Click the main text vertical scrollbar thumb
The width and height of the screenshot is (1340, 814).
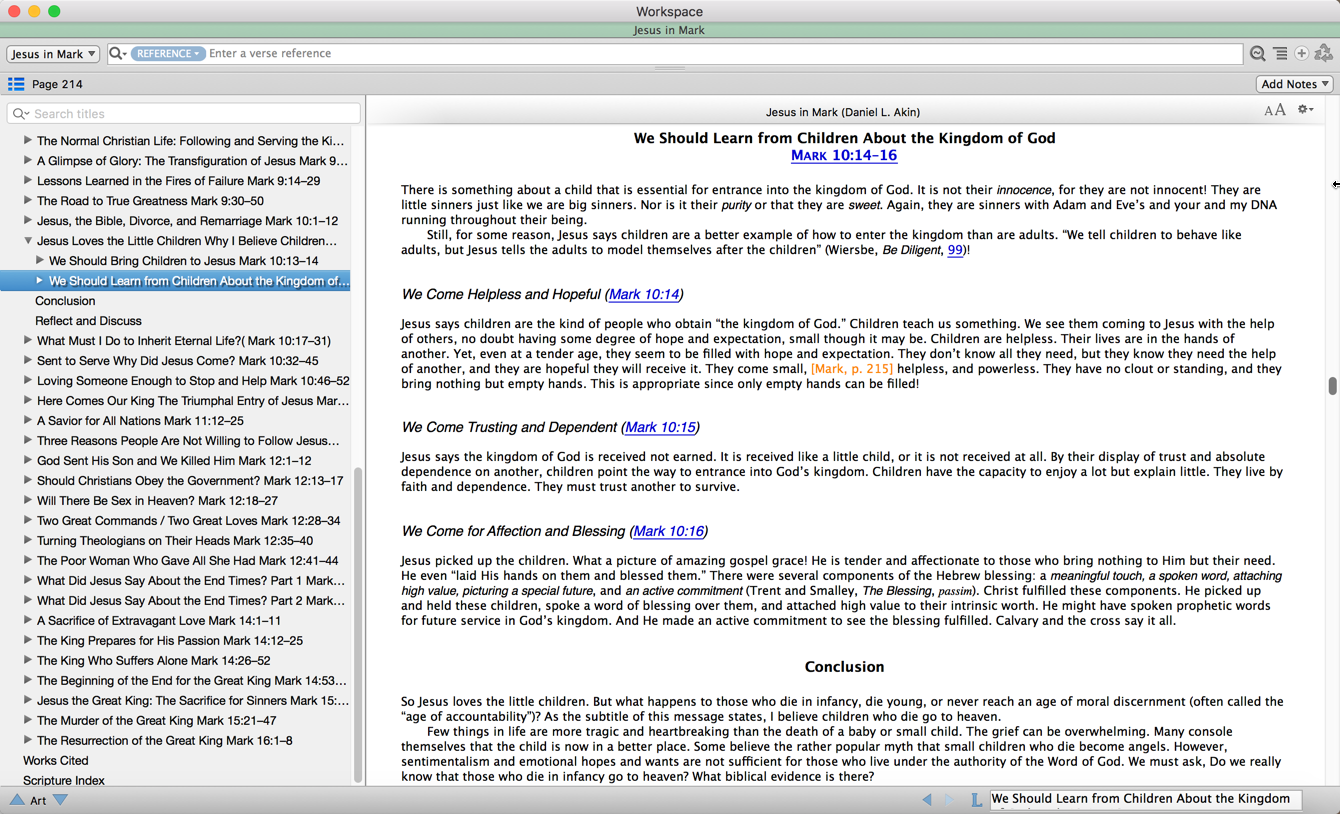(x=1332, y=386)
